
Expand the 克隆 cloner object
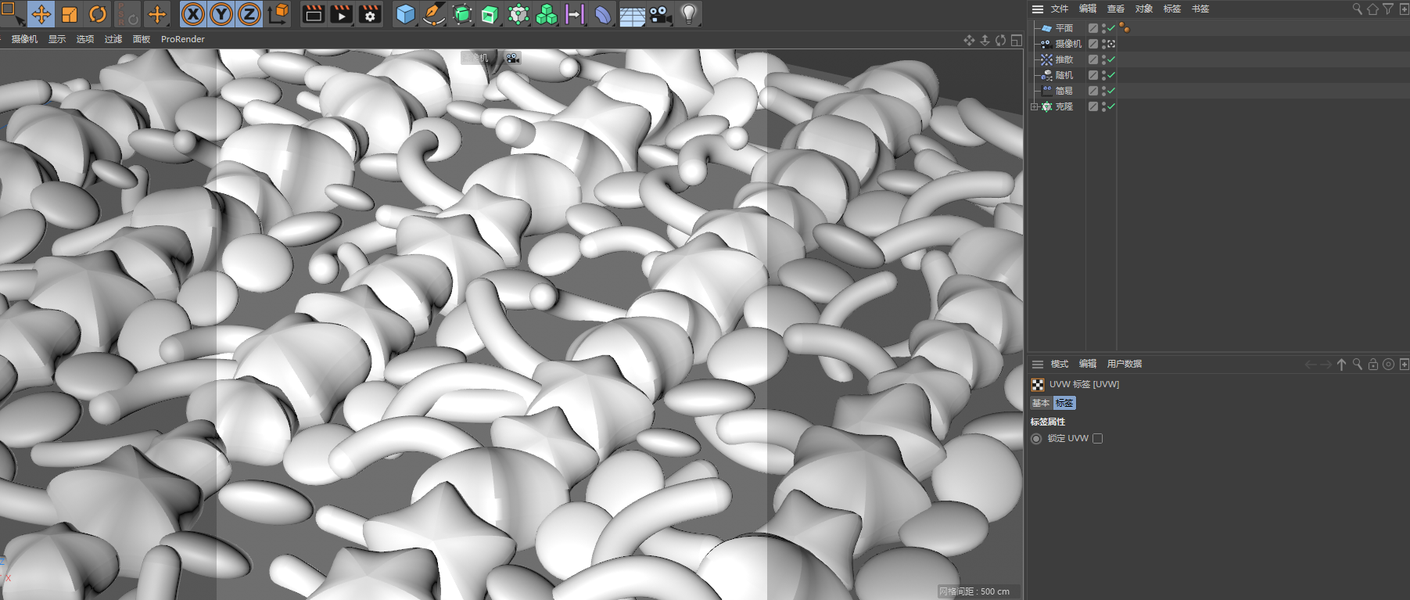pos(1034,106)
